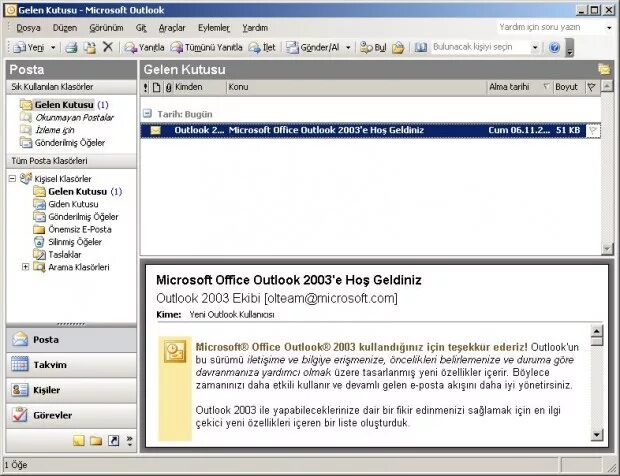The image size is (620, 476).
Task: Sort by Konu column header
Action: [x=356, y=87]
